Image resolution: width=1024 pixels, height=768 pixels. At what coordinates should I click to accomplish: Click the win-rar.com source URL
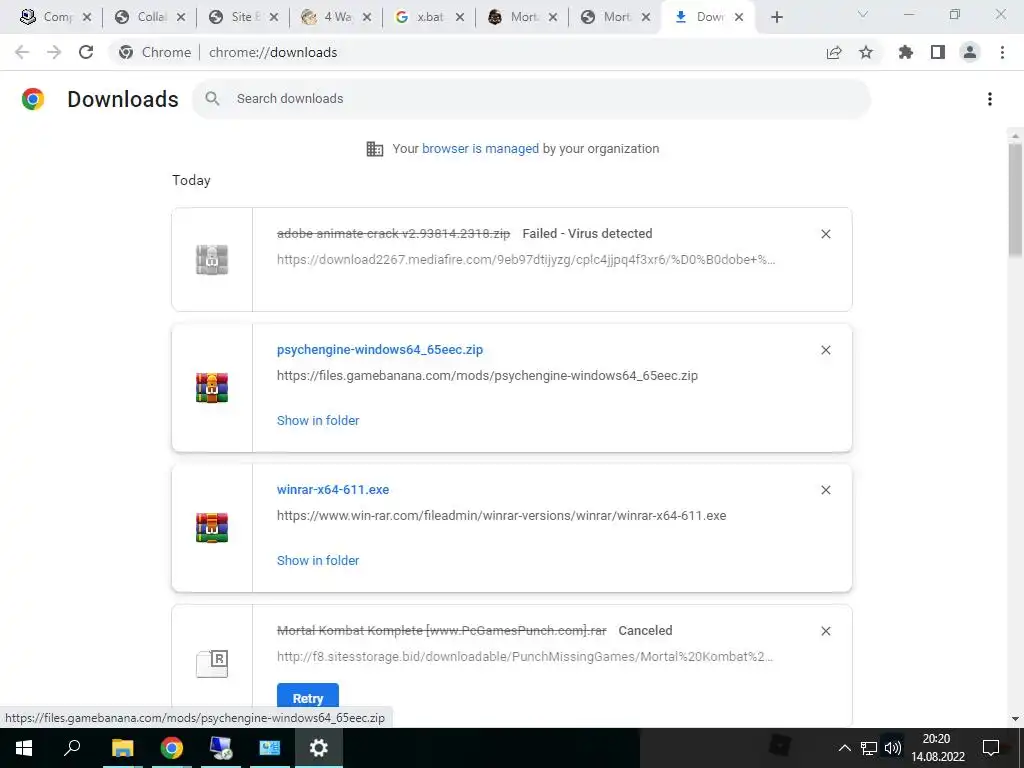[502, 515]
